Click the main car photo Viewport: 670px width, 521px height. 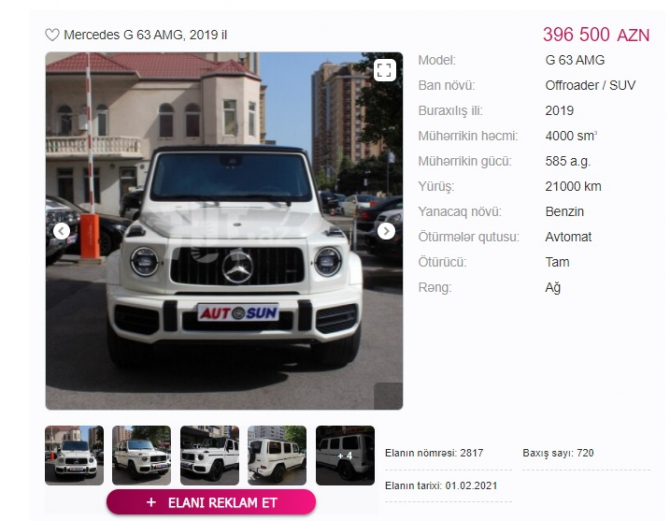(x=224, y=231)
